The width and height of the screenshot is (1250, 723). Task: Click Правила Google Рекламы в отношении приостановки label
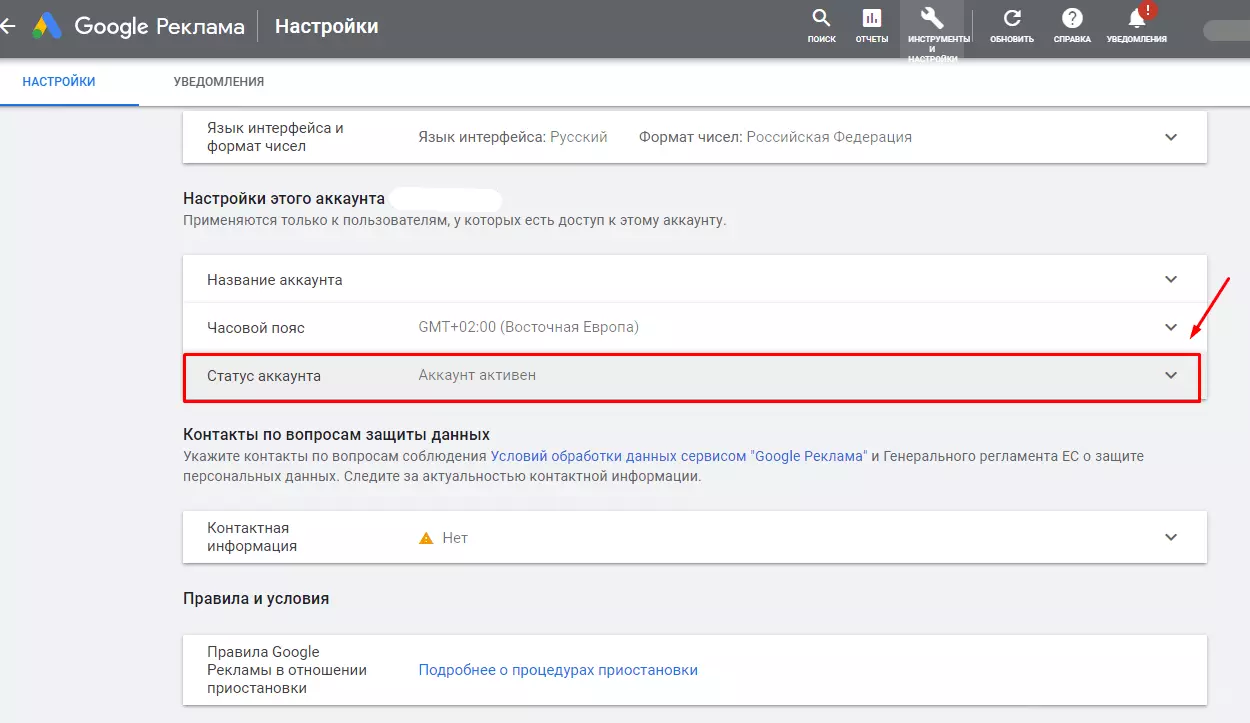click(287, 670)
